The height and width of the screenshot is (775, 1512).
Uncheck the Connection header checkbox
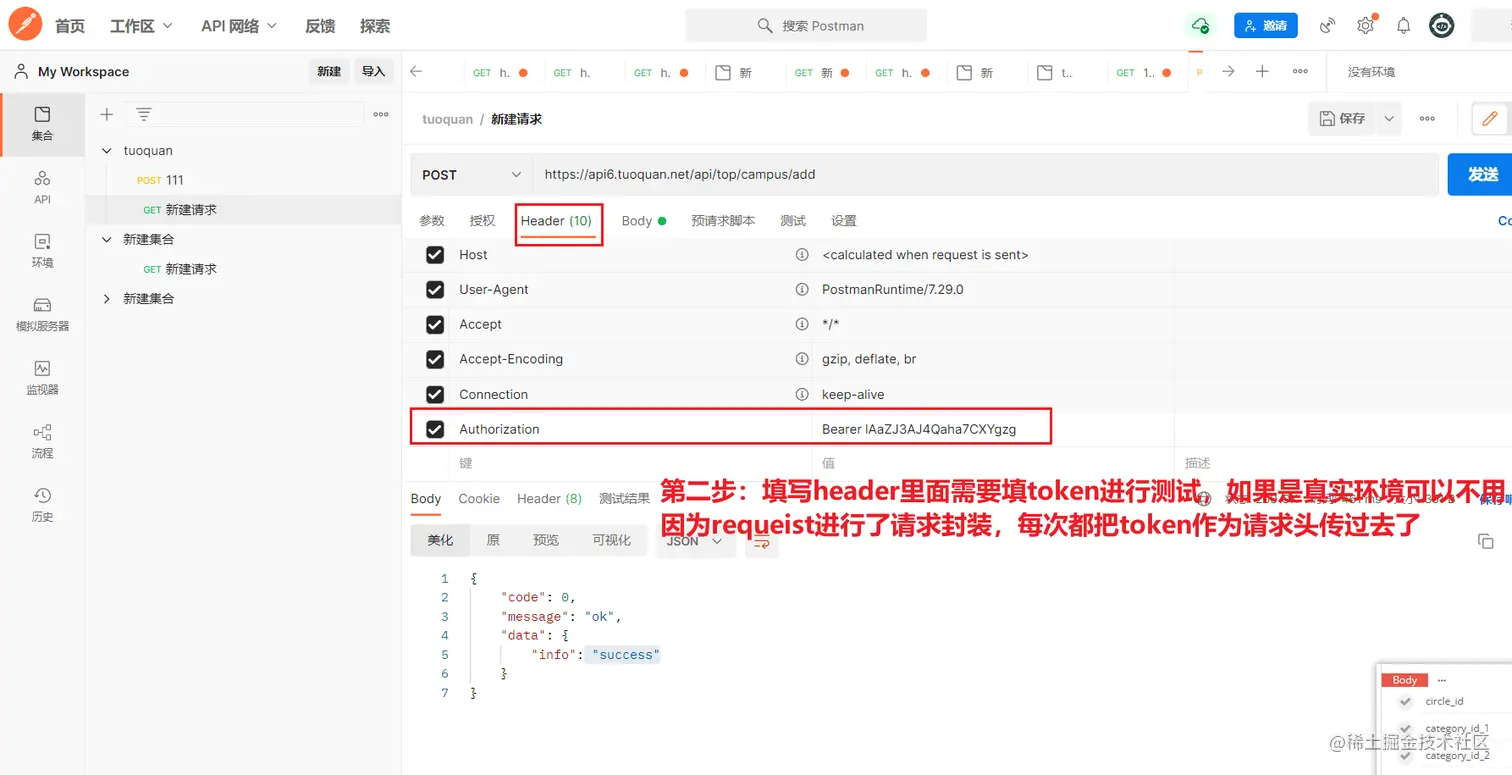point(435,394)
